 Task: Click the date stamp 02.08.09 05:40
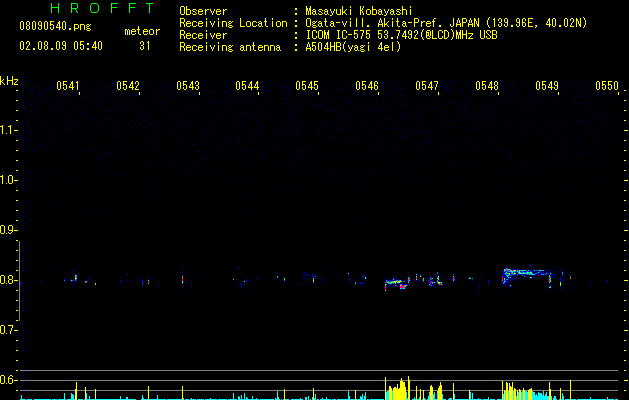click(x=61, y=46)
